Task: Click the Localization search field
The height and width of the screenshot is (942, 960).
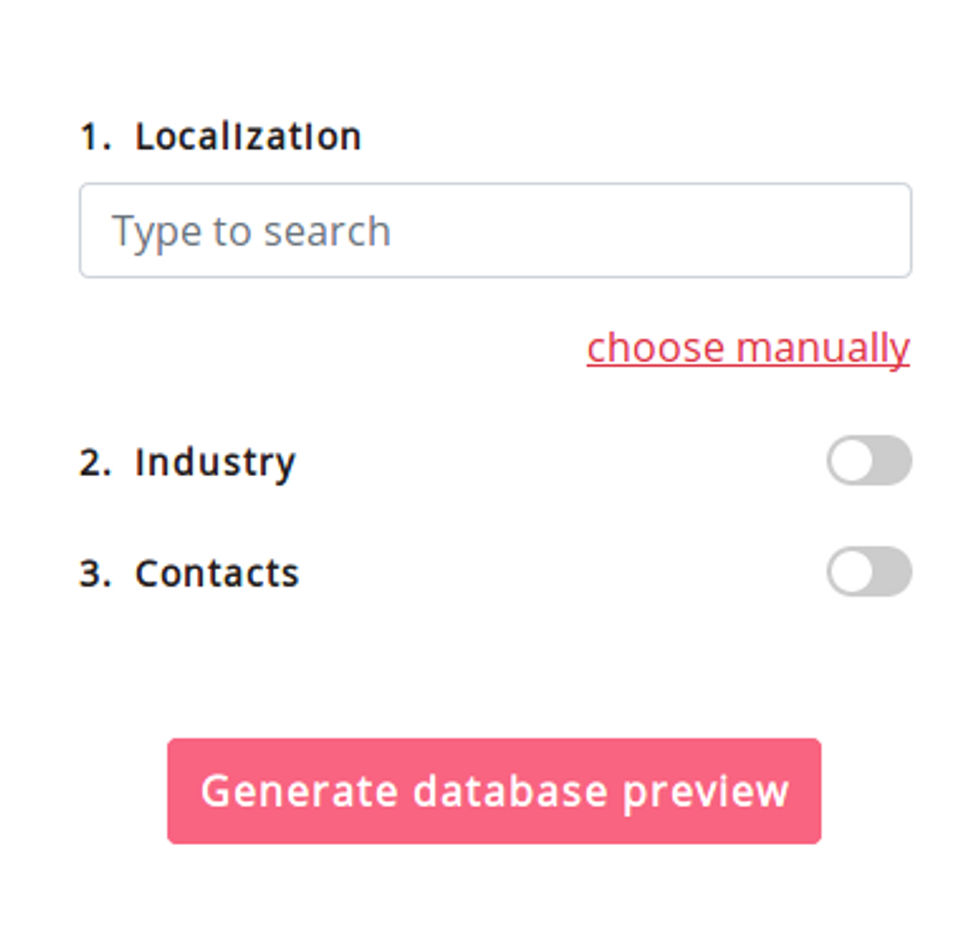Action: pyautogui.click(x=495, y=230)
